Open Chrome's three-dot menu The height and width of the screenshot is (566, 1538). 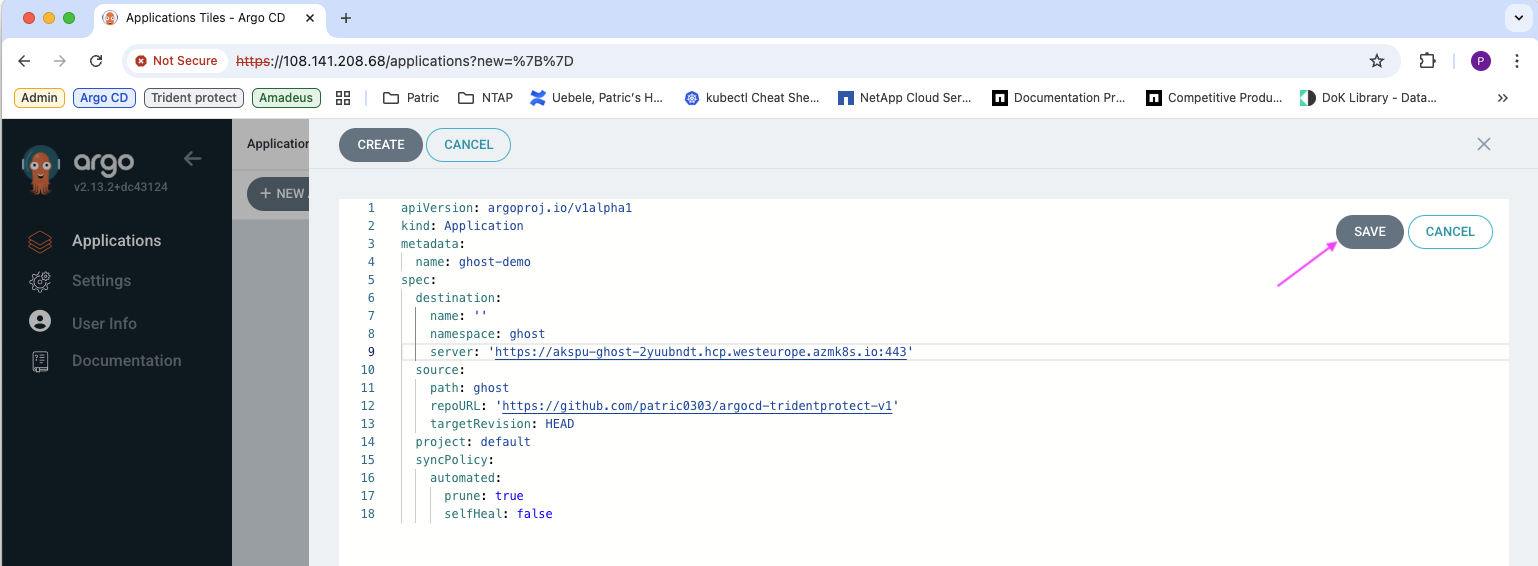tap(1517, 61)
